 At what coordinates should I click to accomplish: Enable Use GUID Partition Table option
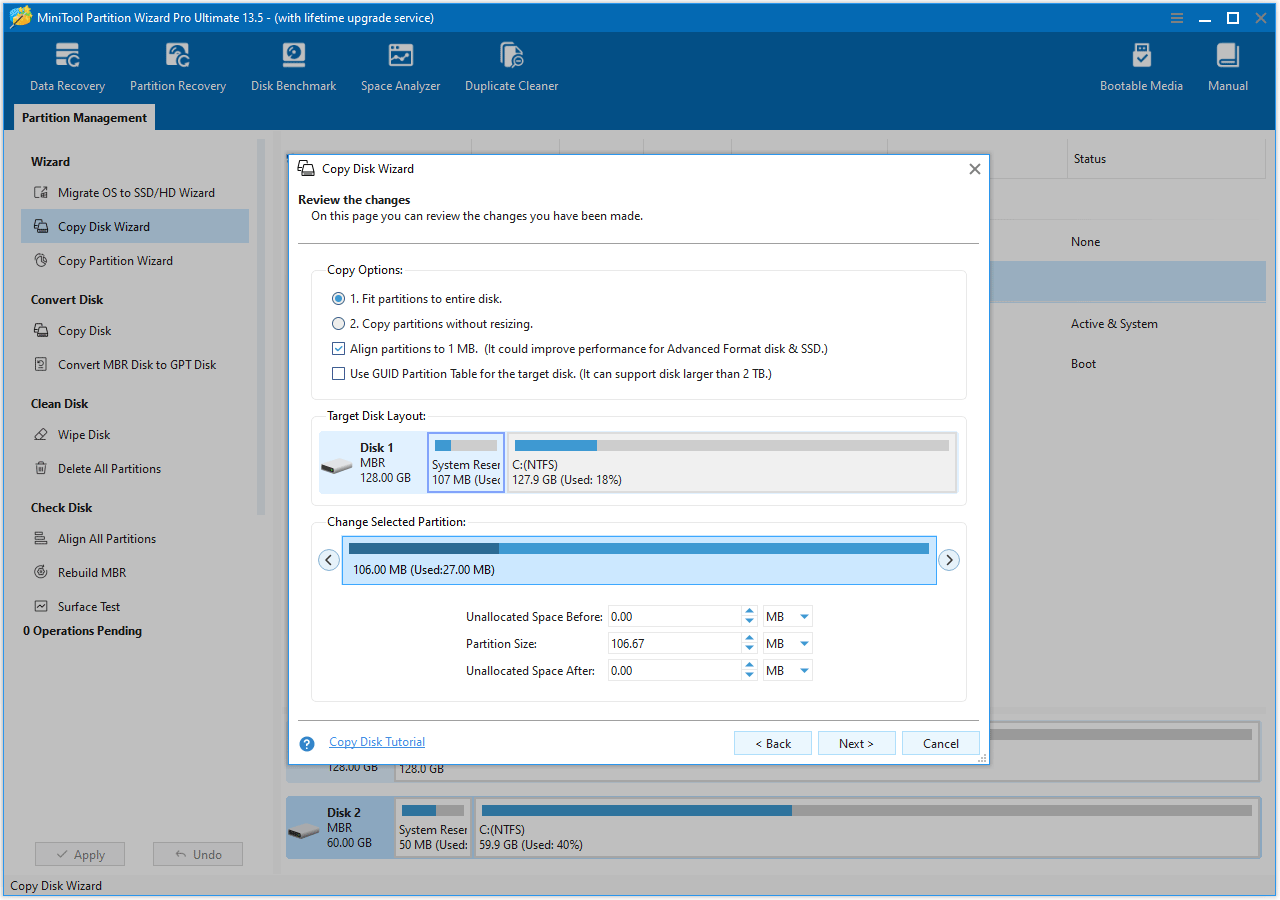click(x=338, y=373)
